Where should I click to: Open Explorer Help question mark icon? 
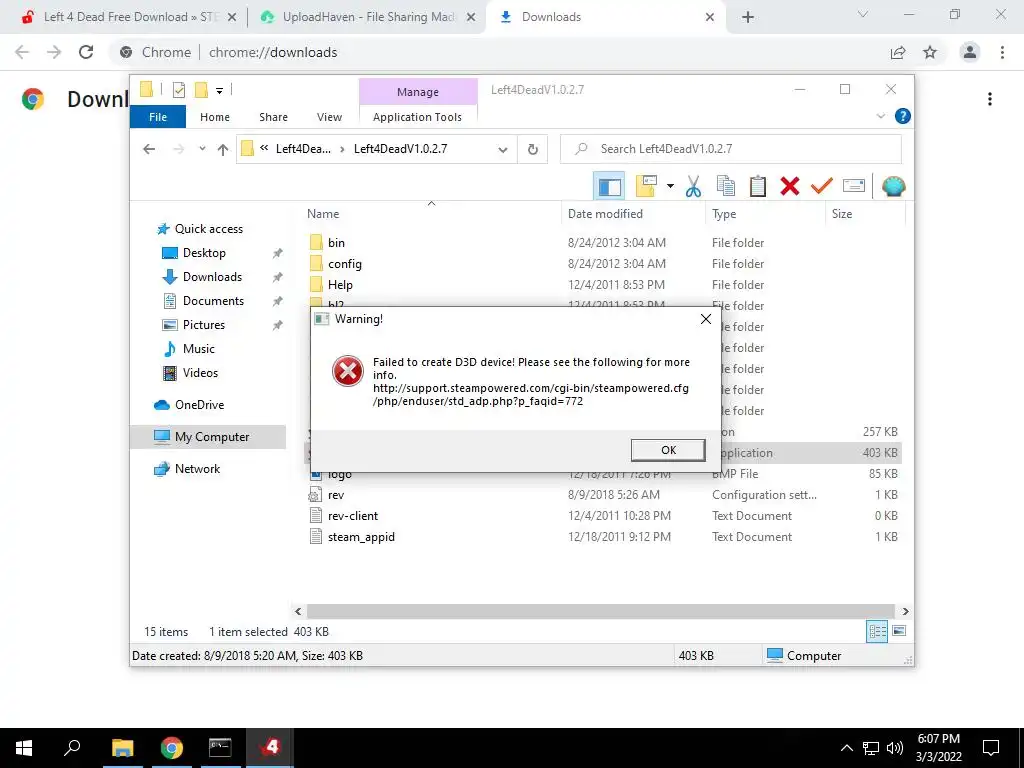903,116
